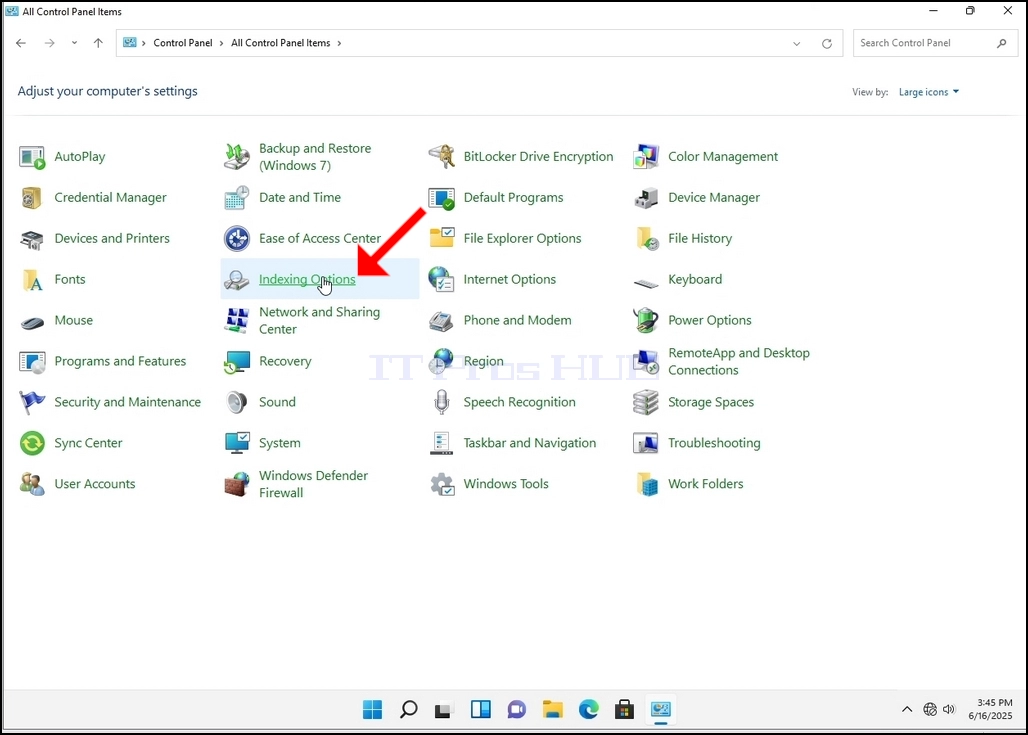Open Phone and Modem icon

(x=441, y=321)
